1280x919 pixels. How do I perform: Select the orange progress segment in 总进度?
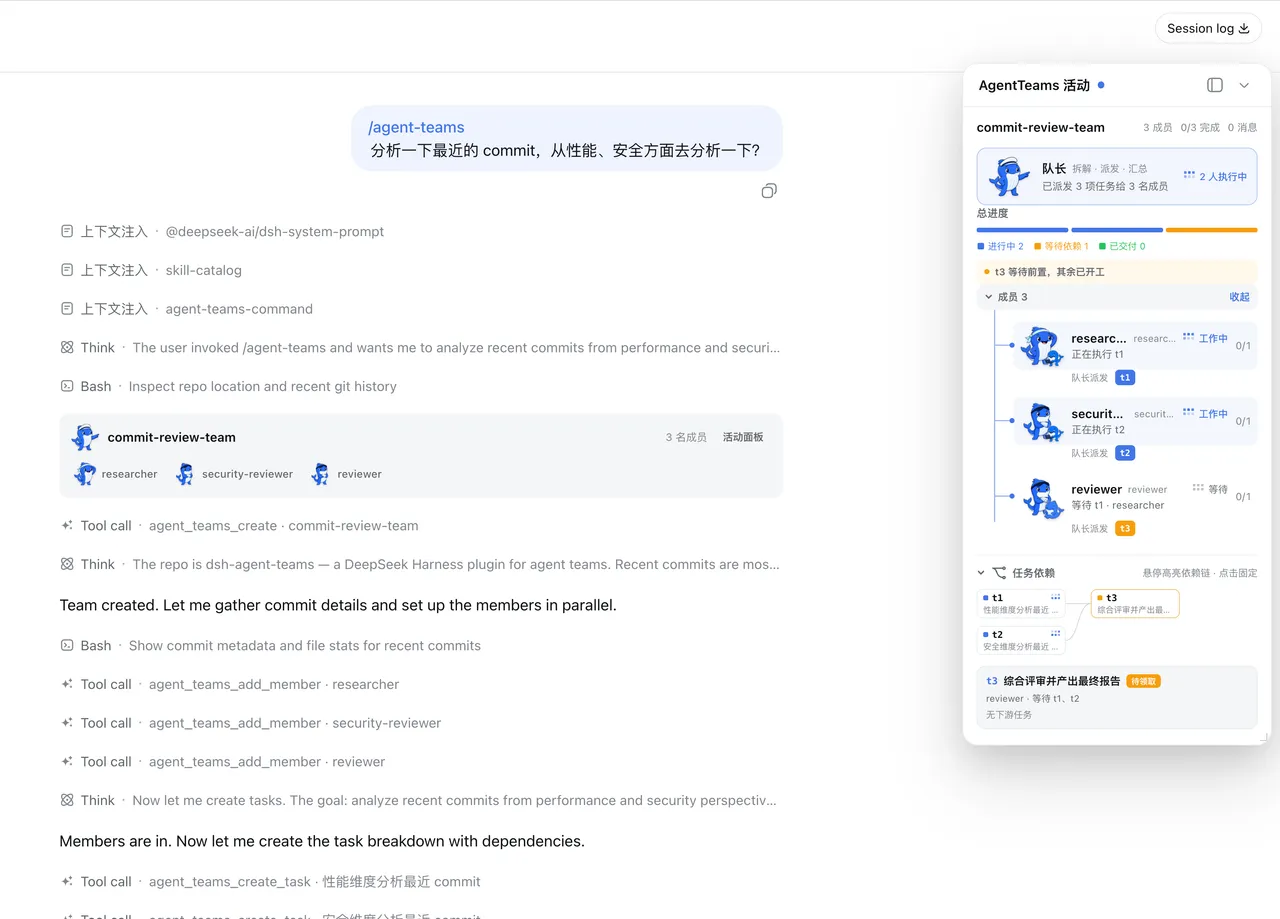[1211, 230]
